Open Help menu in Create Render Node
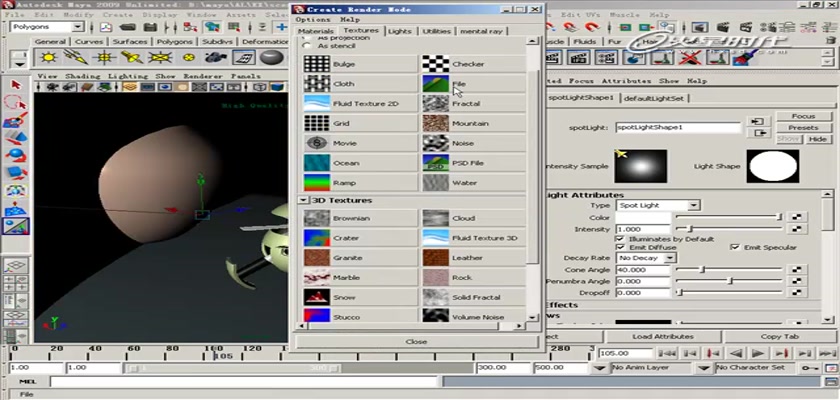 pyautogui.click(x=350, y=20)
